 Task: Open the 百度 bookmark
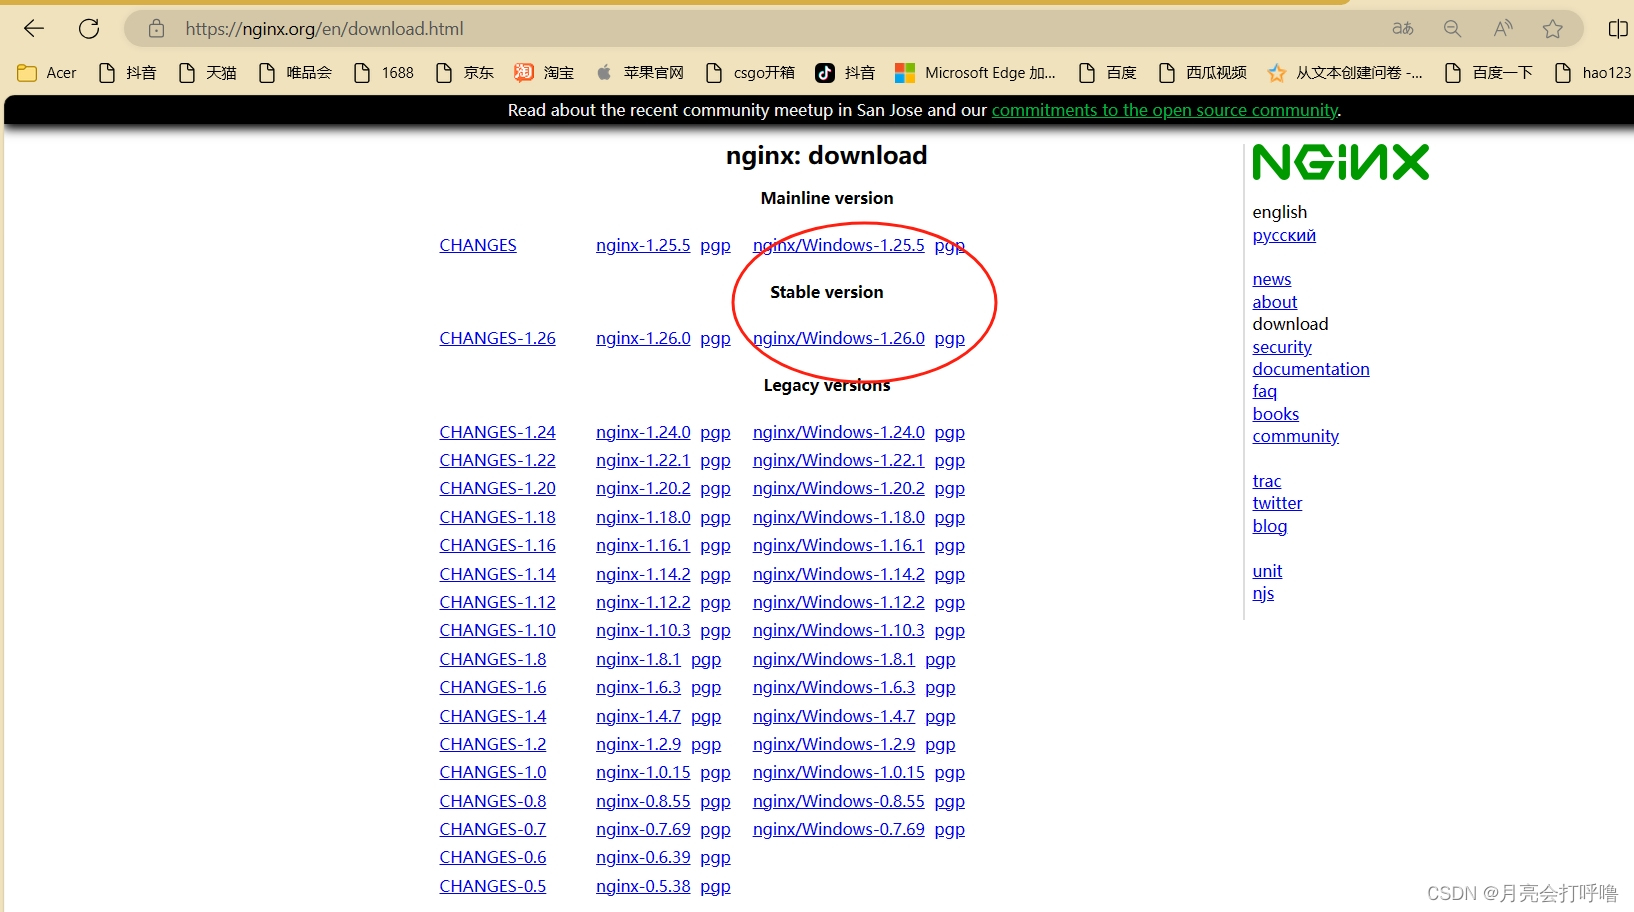point(1108,72)
